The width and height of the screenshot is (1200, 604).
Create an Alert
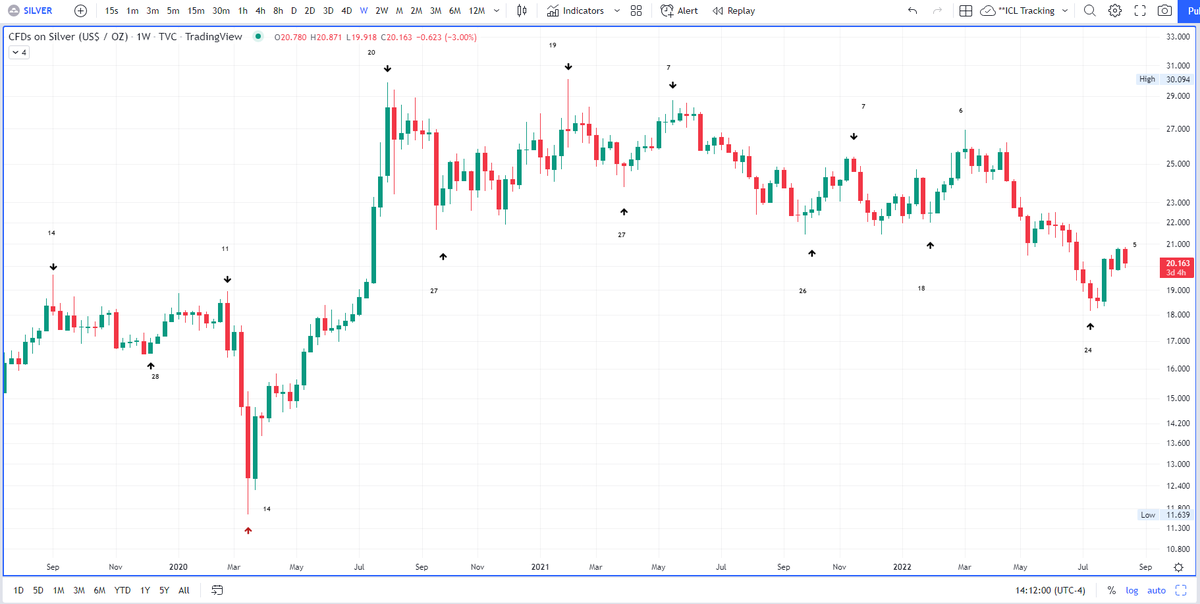pyautogui.click(x=680, y=11)
